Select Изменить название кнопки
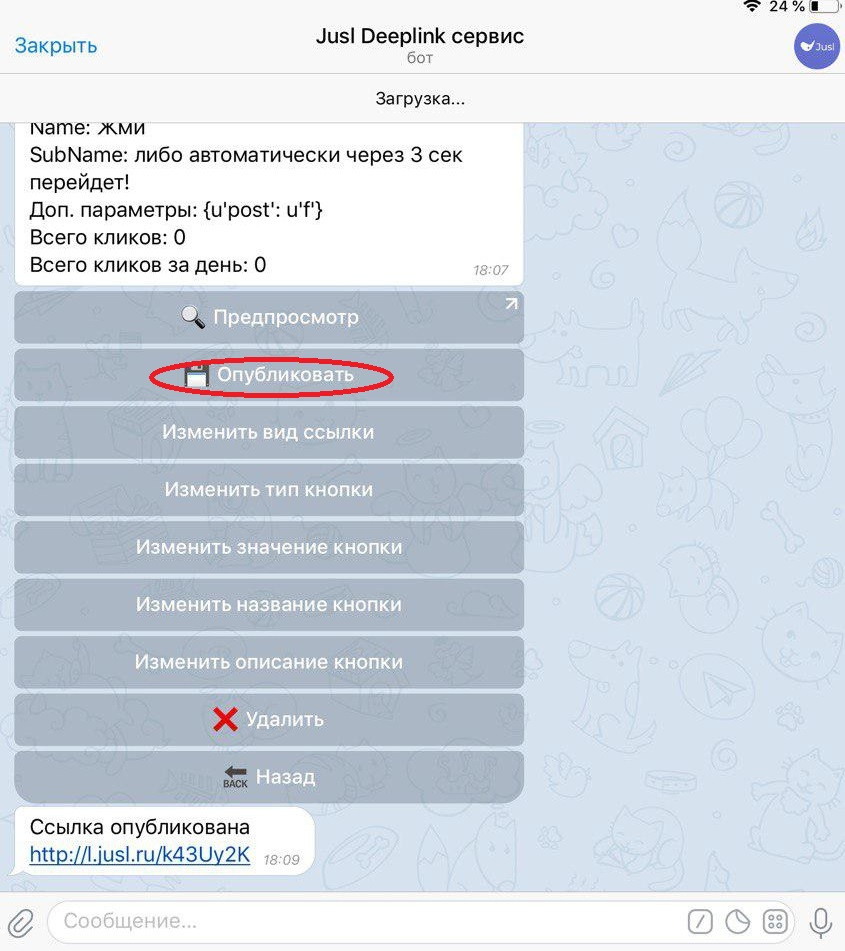The height and width of the screenshot is (951, 845). [269, 605]
